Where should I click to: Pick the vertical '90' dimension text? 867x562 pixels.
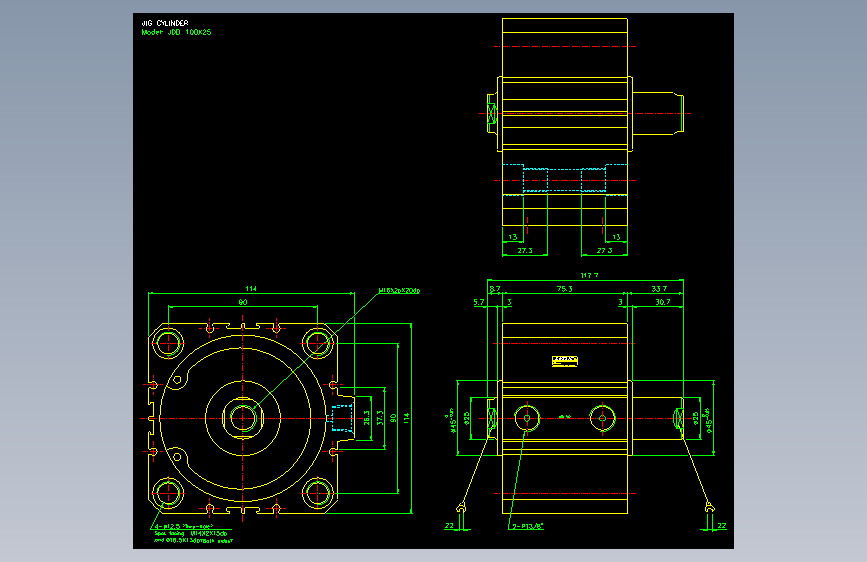393,418
